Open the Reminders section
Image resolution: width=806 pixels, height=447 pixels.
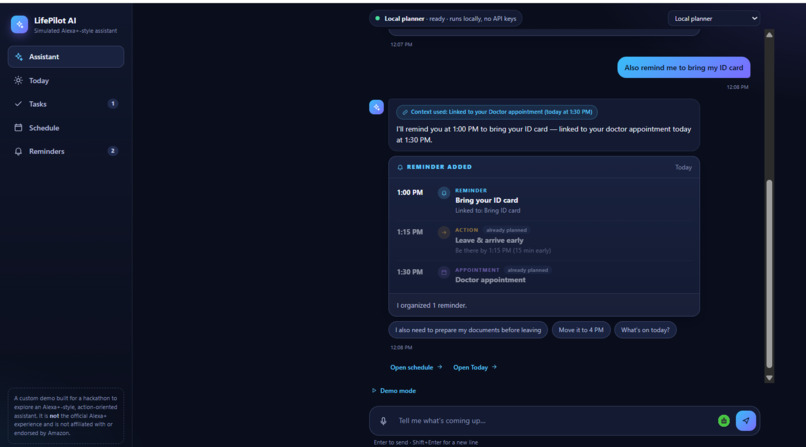[x=66, y=151]
